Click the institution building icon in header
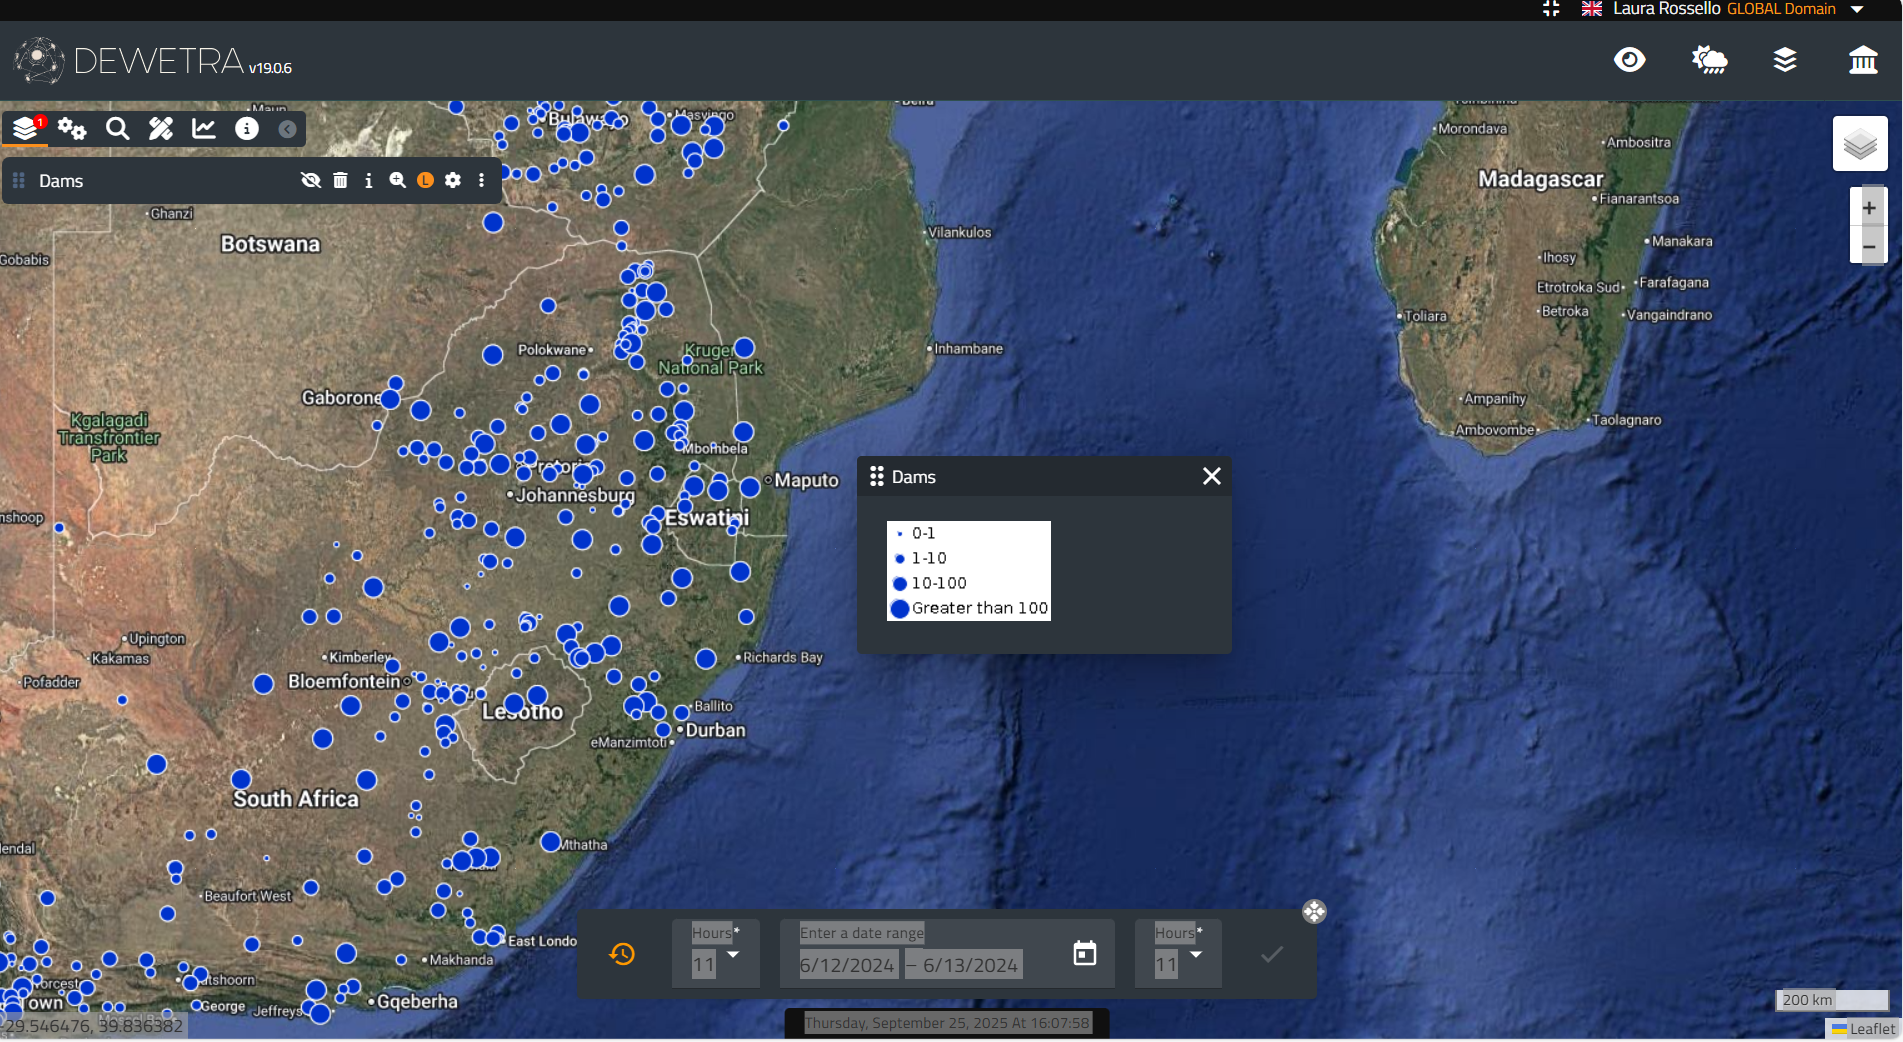The width and height of the screenshot is (1903, 1042). 1863,60
